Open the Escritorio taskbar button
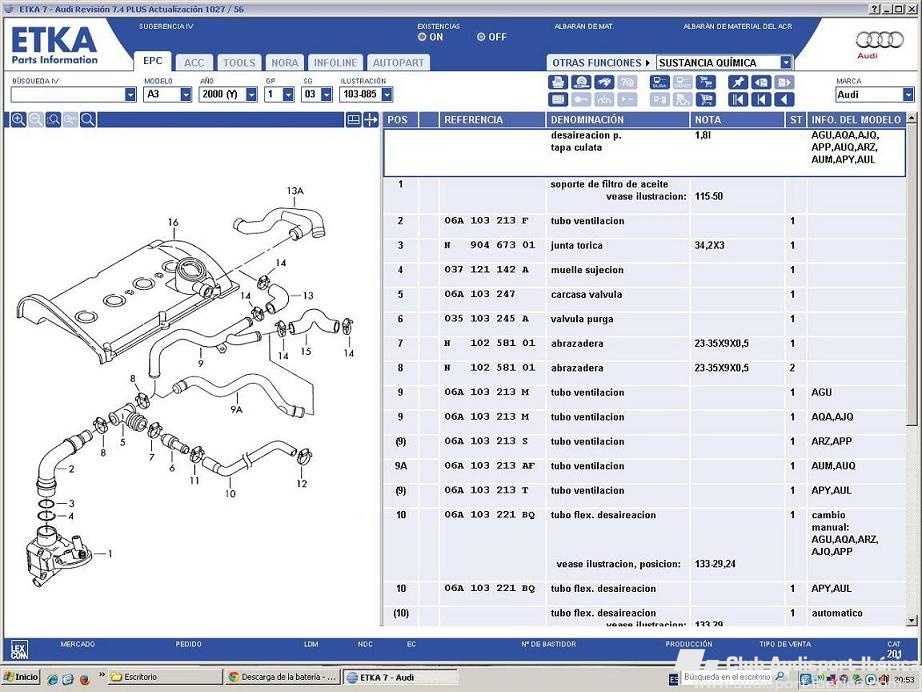 [x=165, y=677]
